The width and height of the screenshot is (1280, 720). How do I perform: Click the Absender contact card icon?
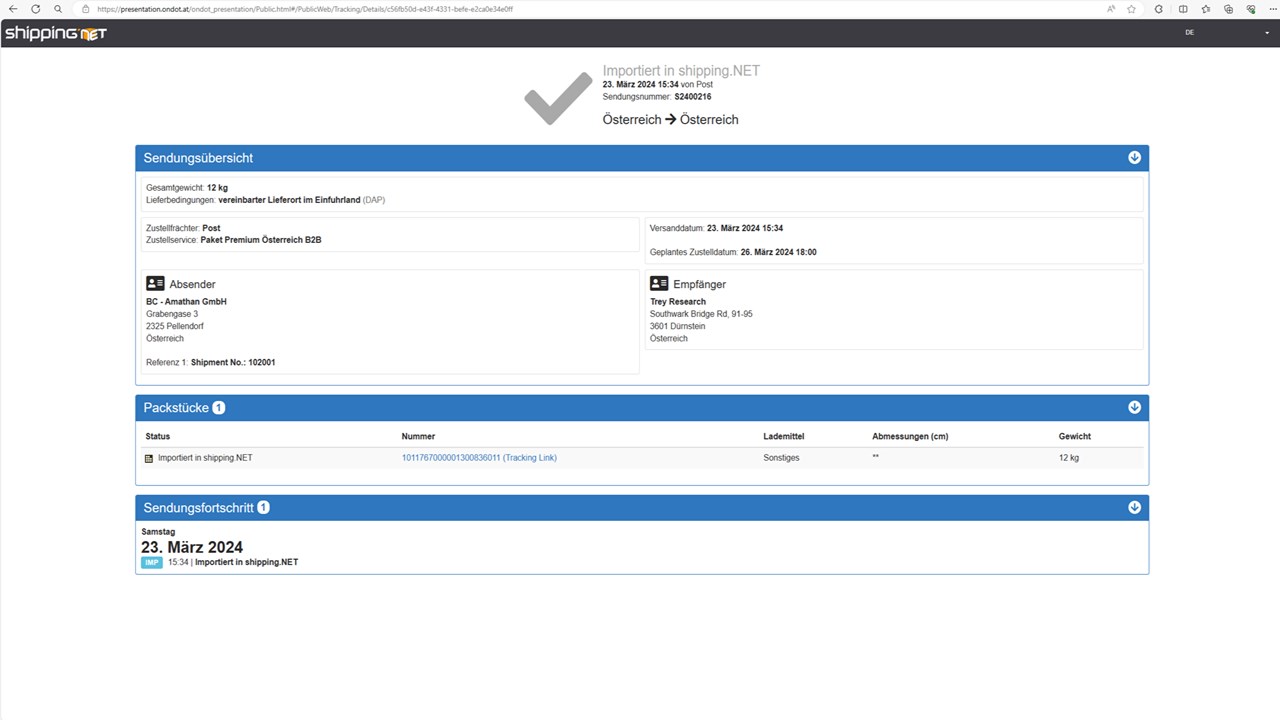point(155,284)
